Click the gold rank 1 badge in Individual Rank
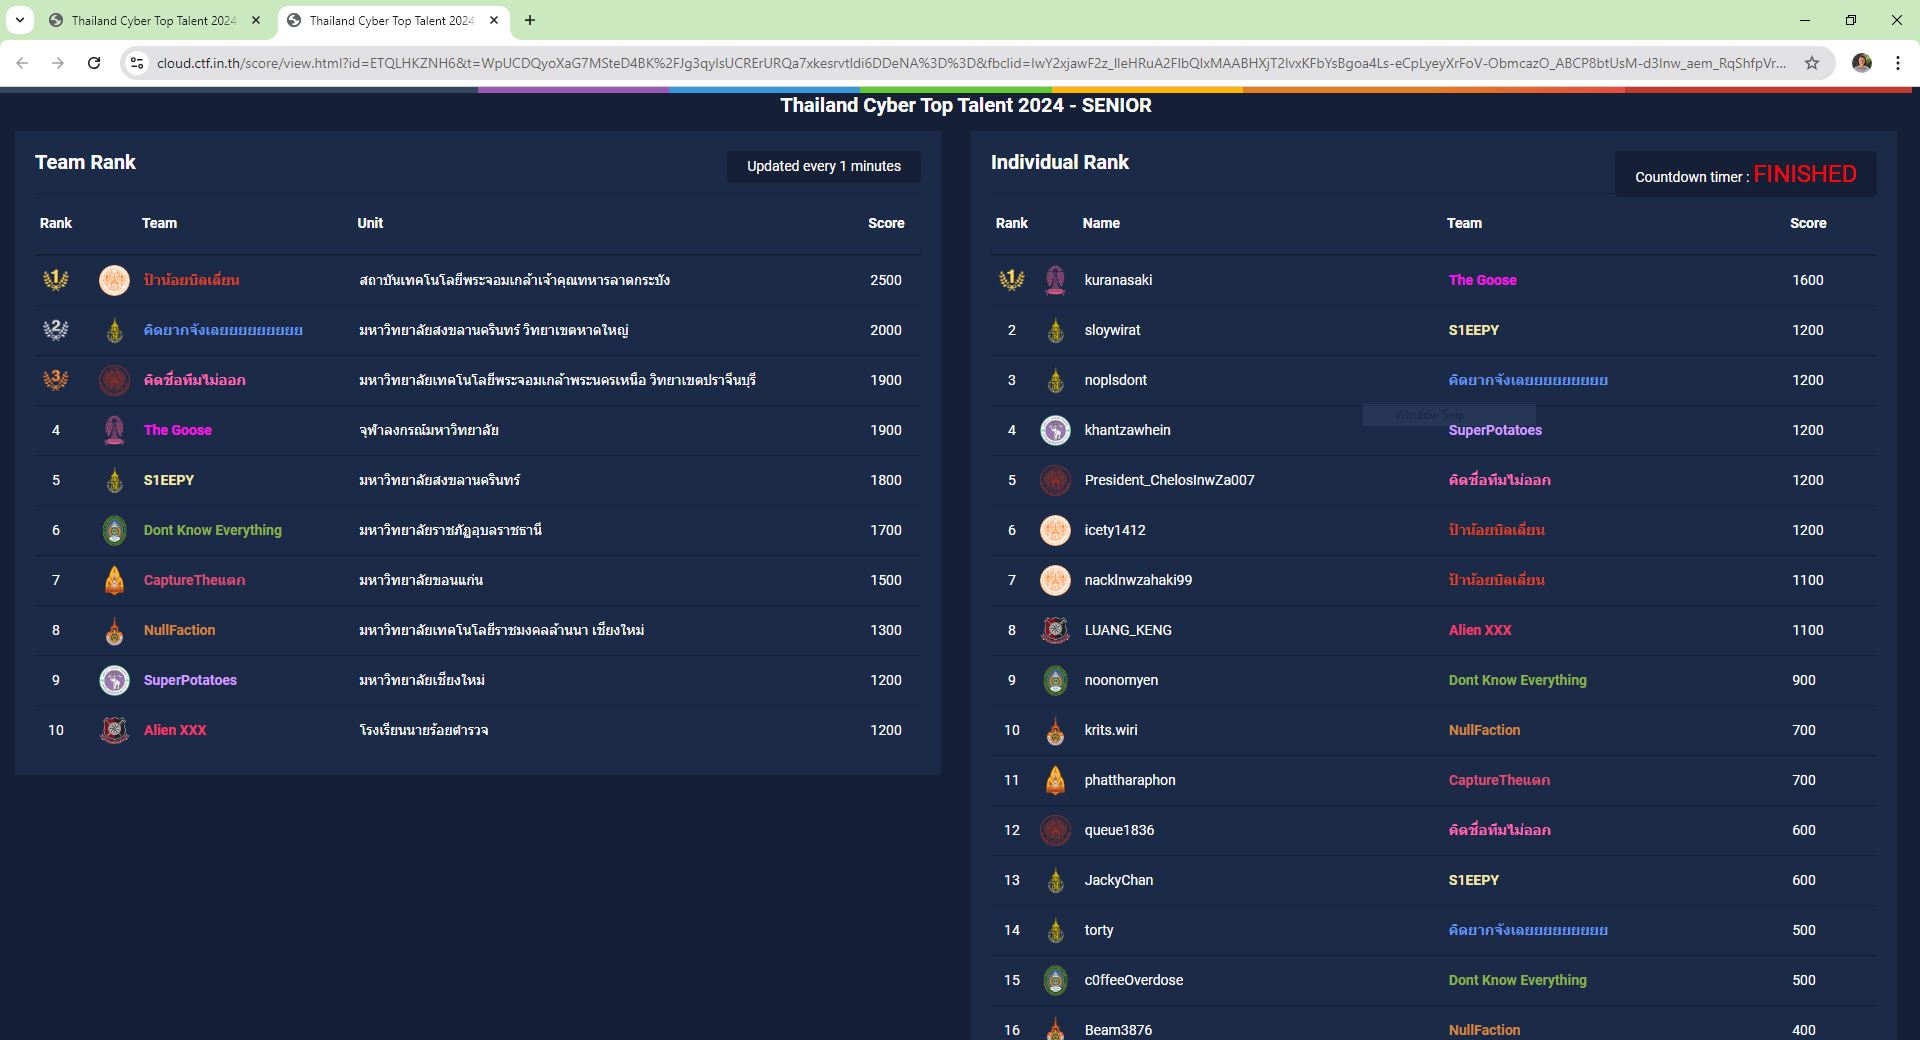This screenshot has height=1040, width=1920. (x=1011, y=280)
